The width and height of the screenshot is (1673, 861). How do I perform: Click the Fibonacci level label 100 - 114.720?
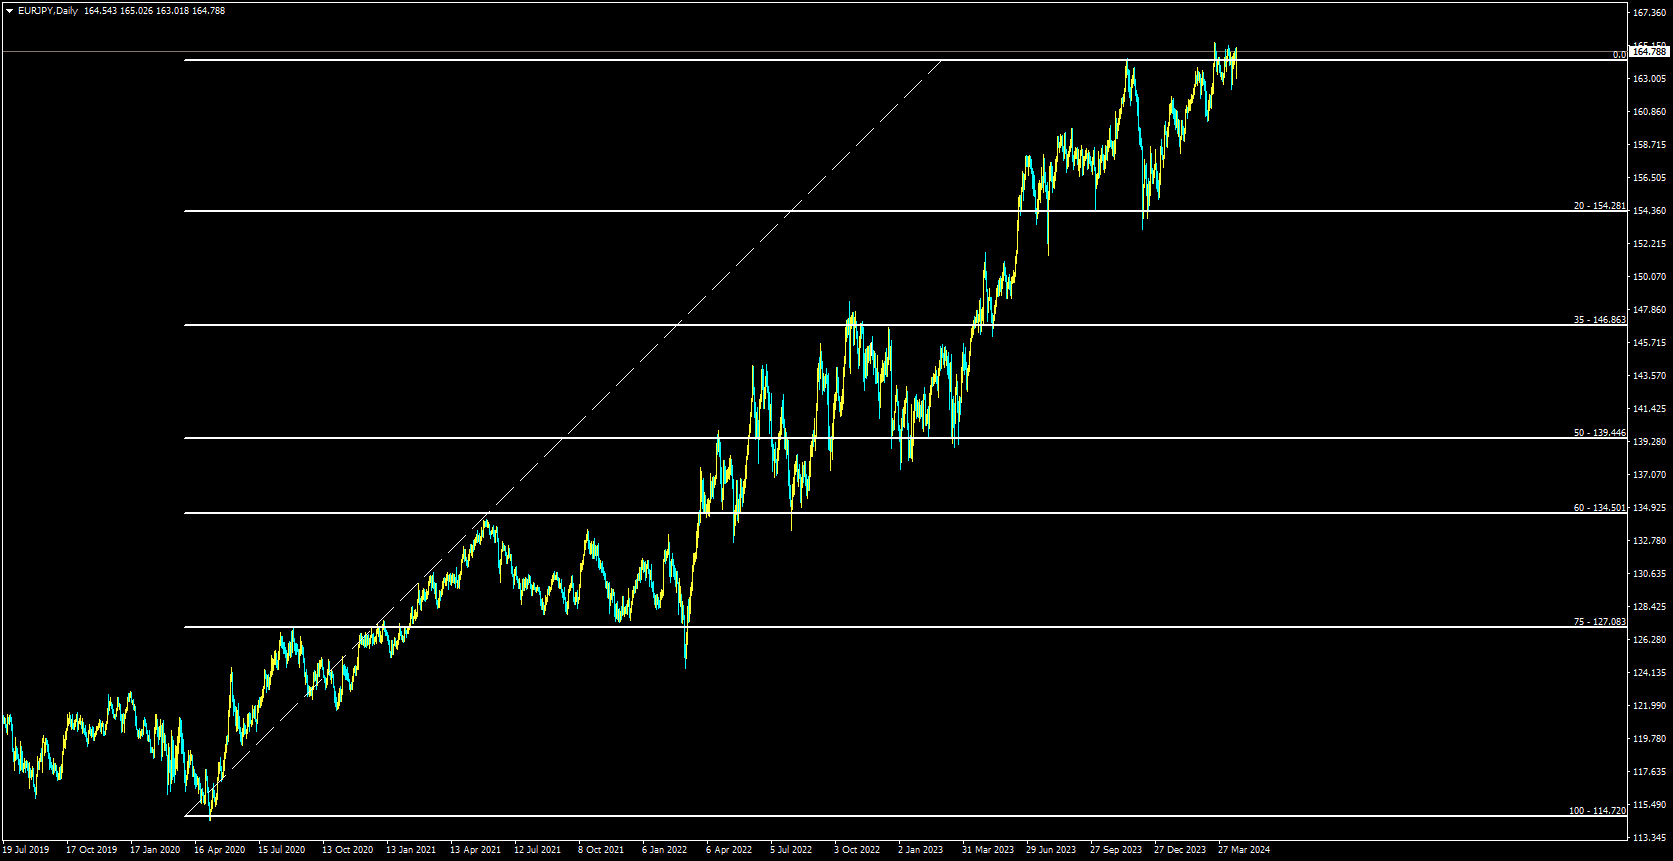1598,811
